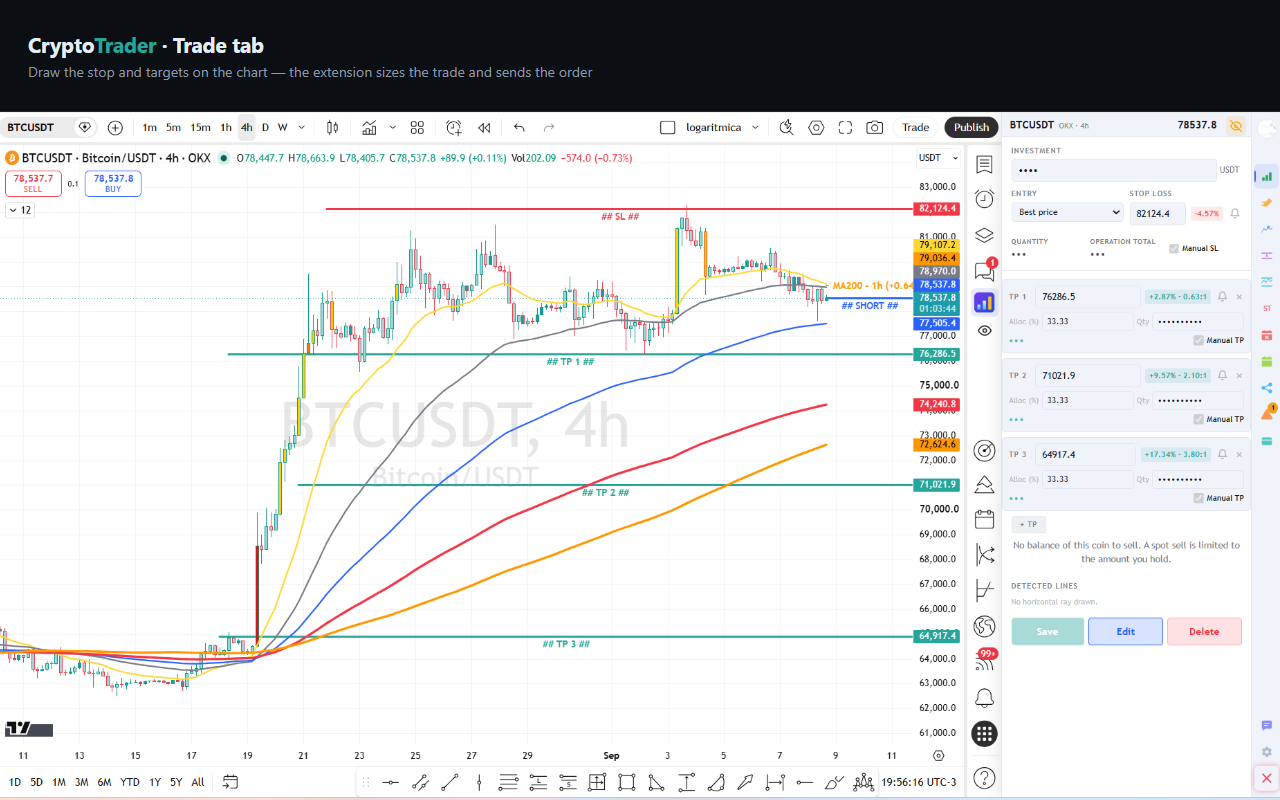
Task: Select the 1h timeframe
Action: 226,127
